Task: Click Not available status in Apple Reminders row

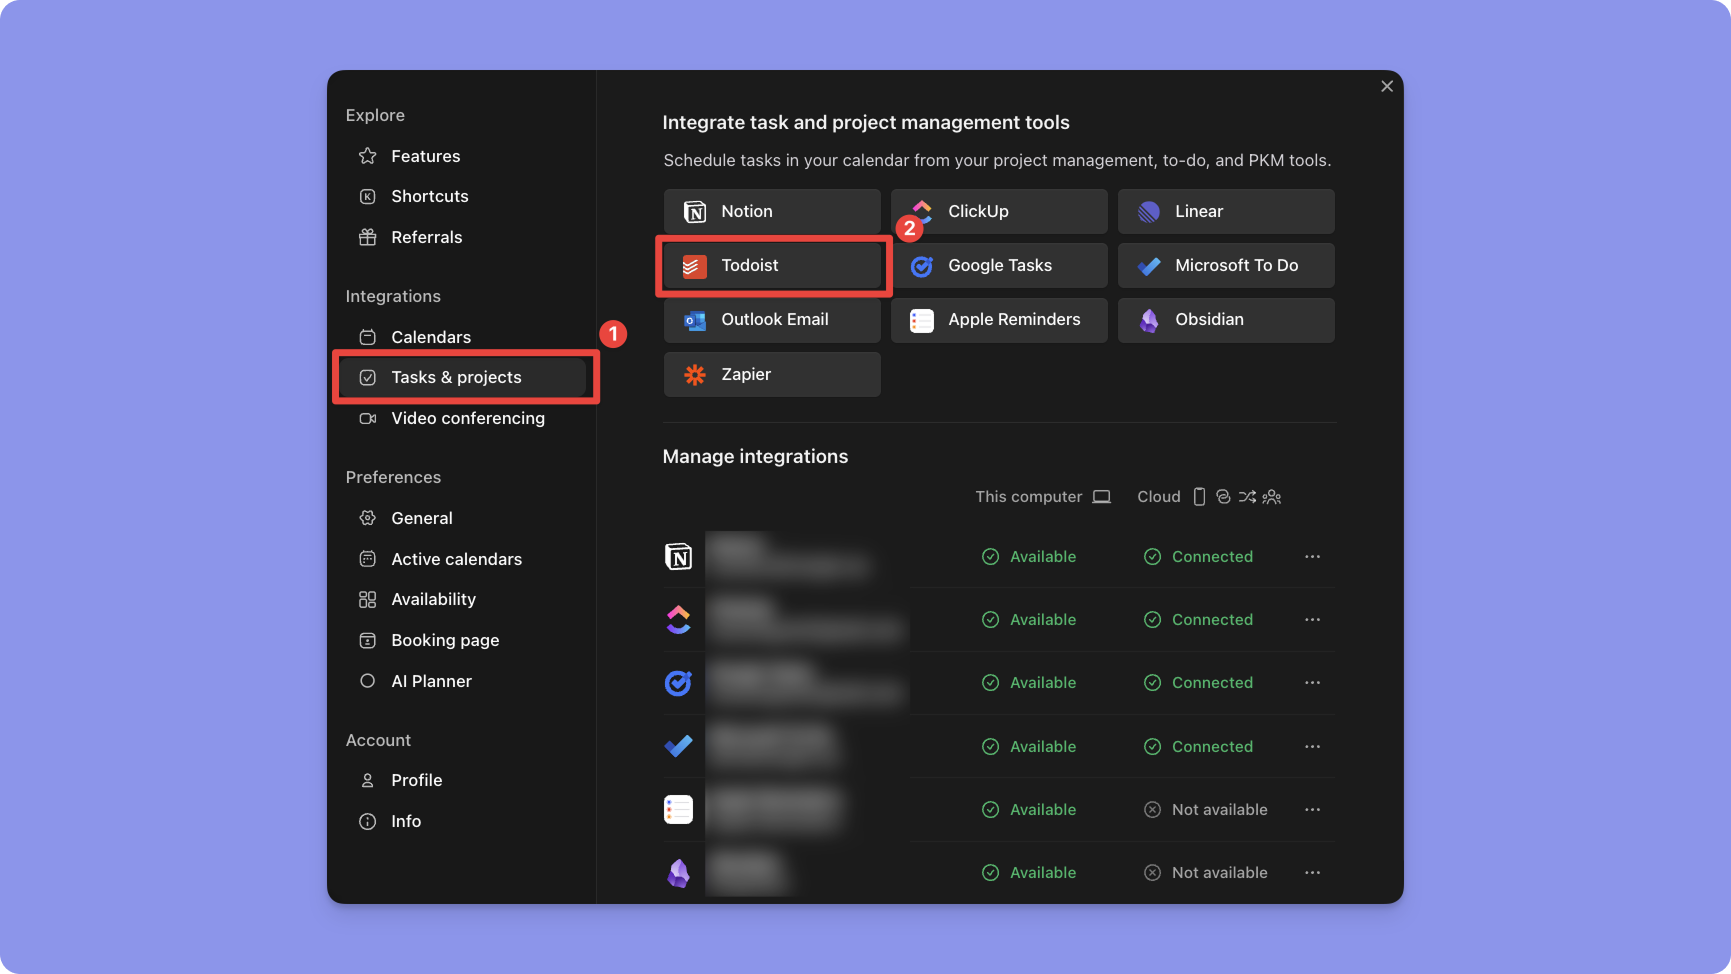Action: coord(1206,810)
